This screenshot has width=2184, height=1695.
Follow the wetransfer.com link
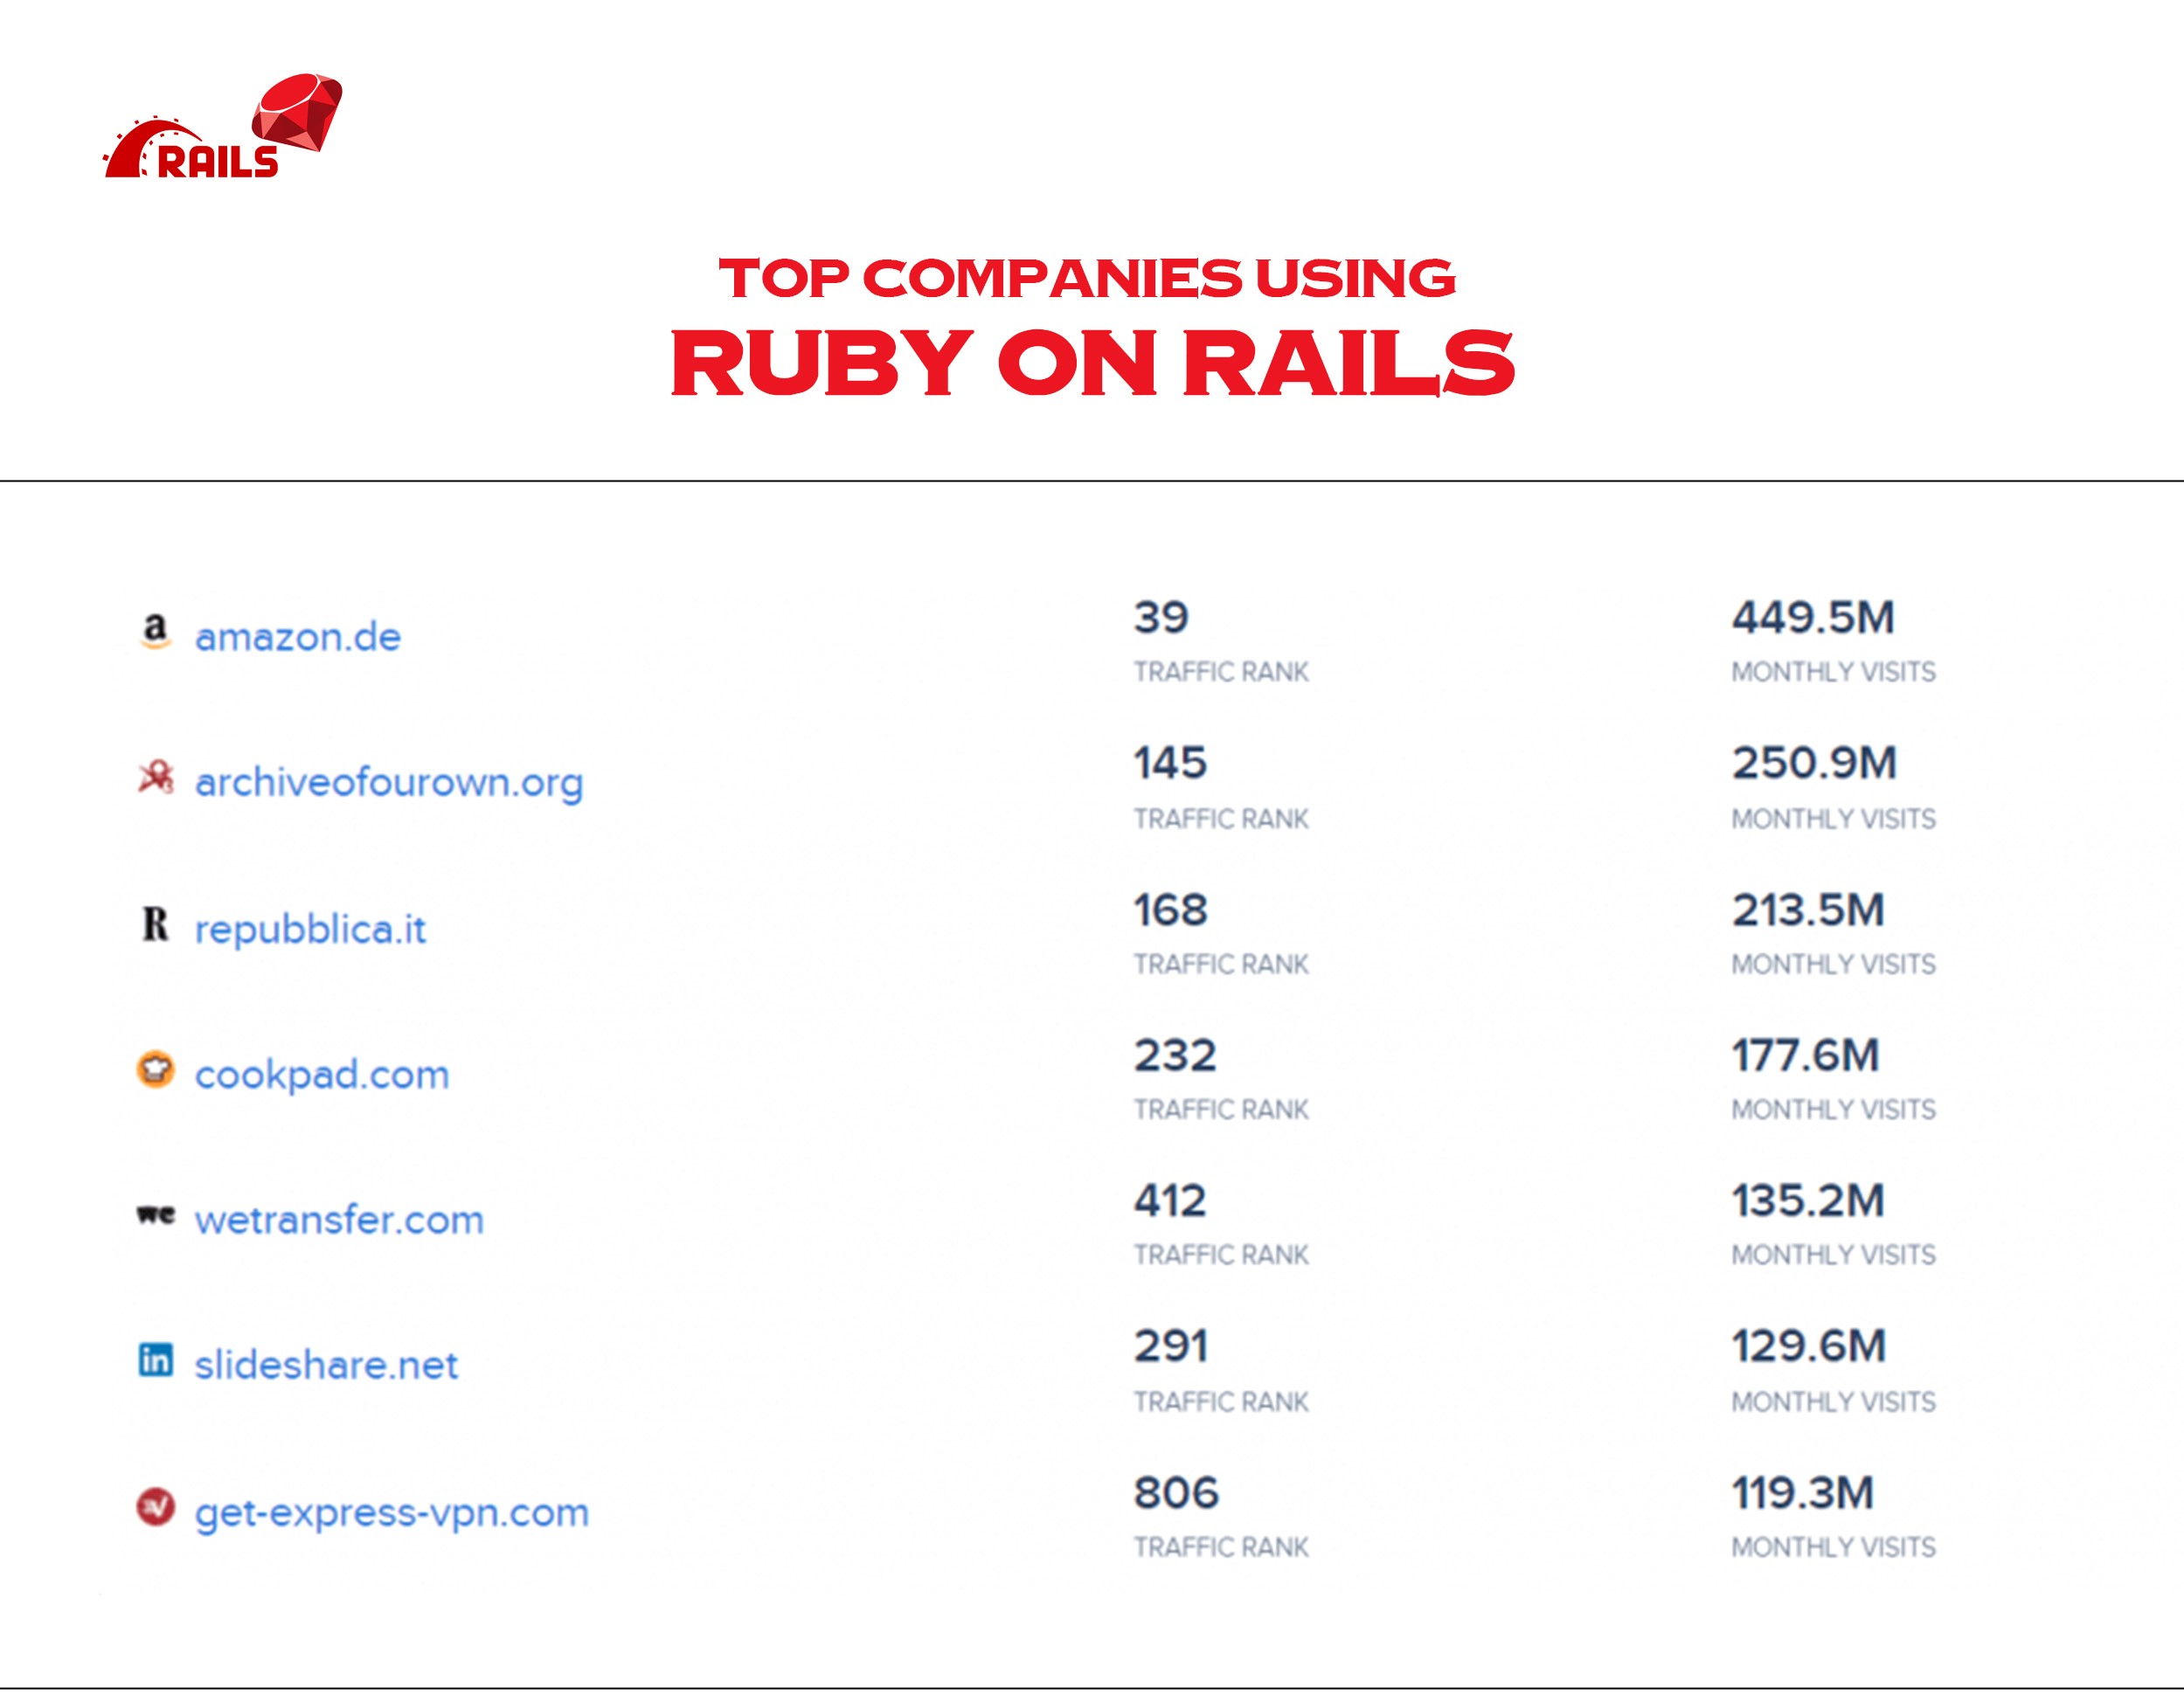click(x=339, y=1220)
